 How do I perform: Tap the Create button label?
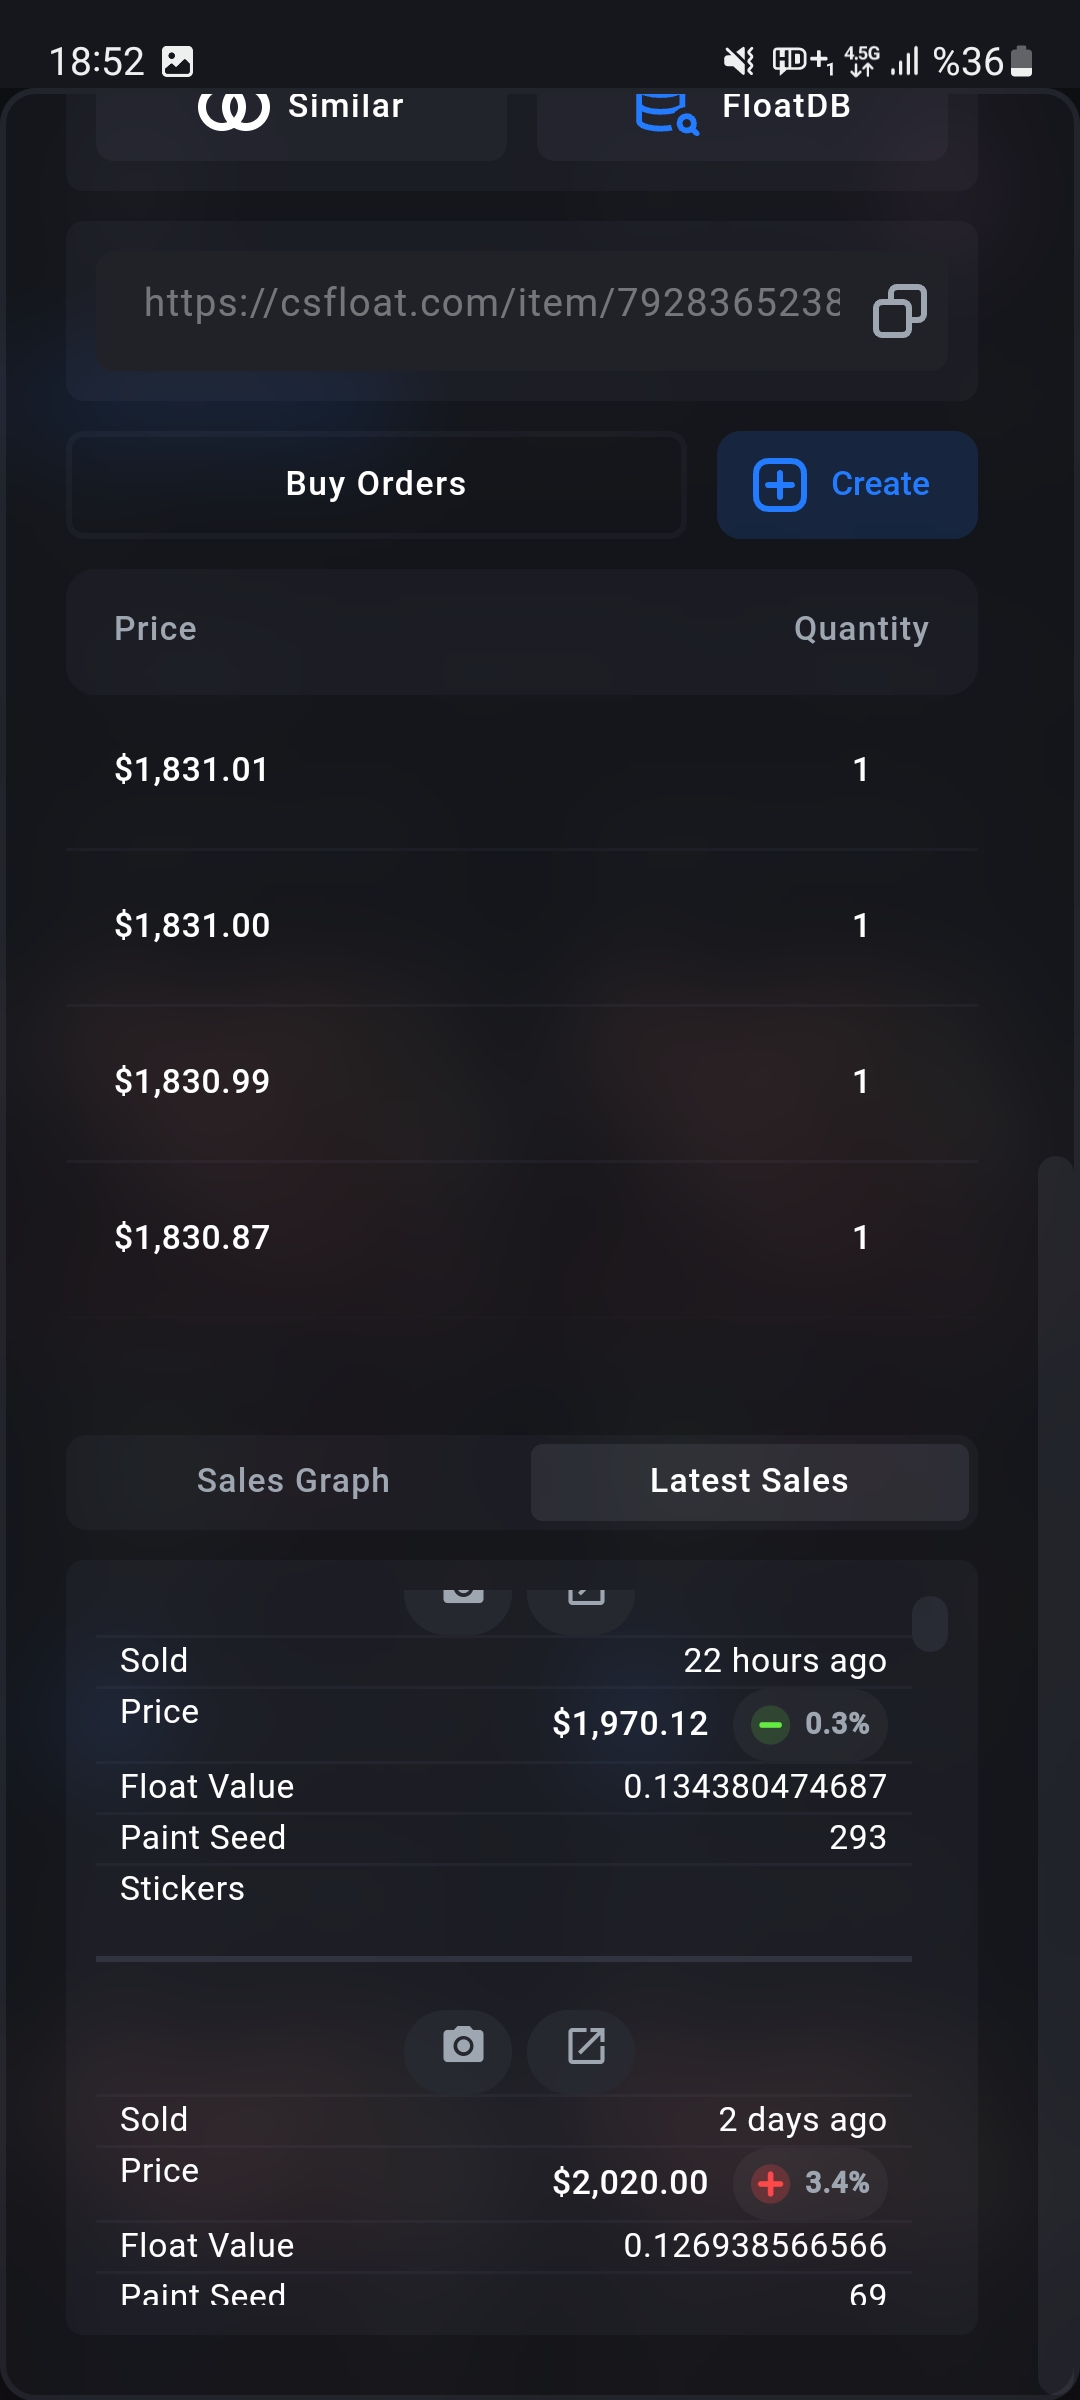click(880, 485)
